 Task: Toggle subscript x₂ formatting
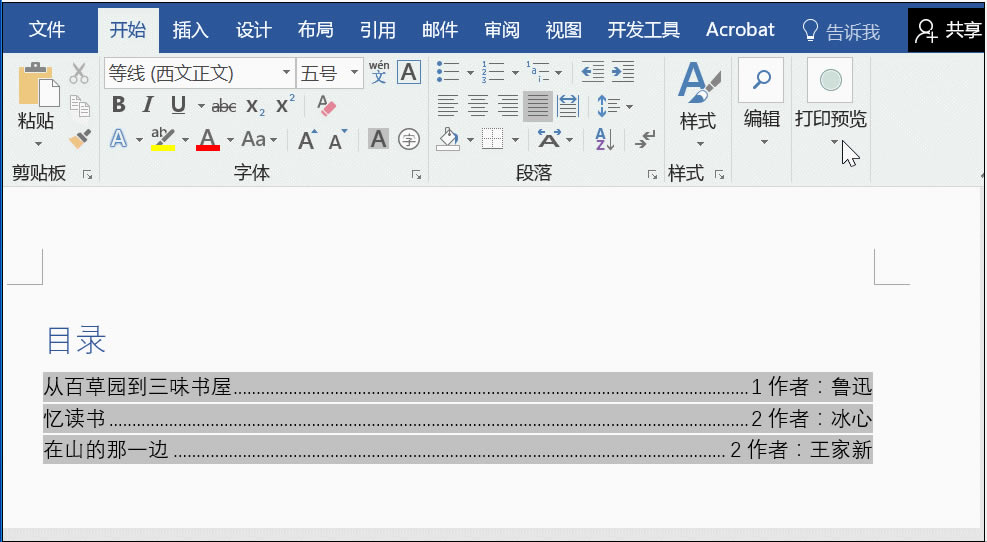255,106
